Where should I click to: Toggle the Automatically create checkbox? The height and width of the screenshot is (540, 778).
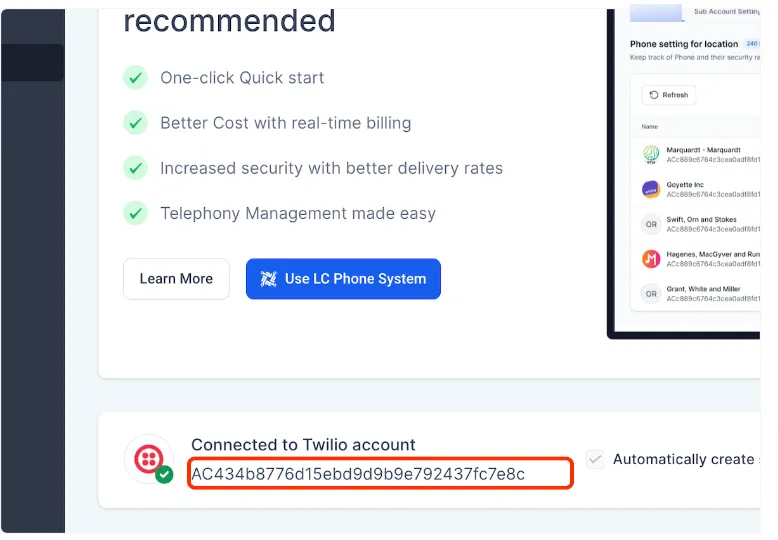595,459
